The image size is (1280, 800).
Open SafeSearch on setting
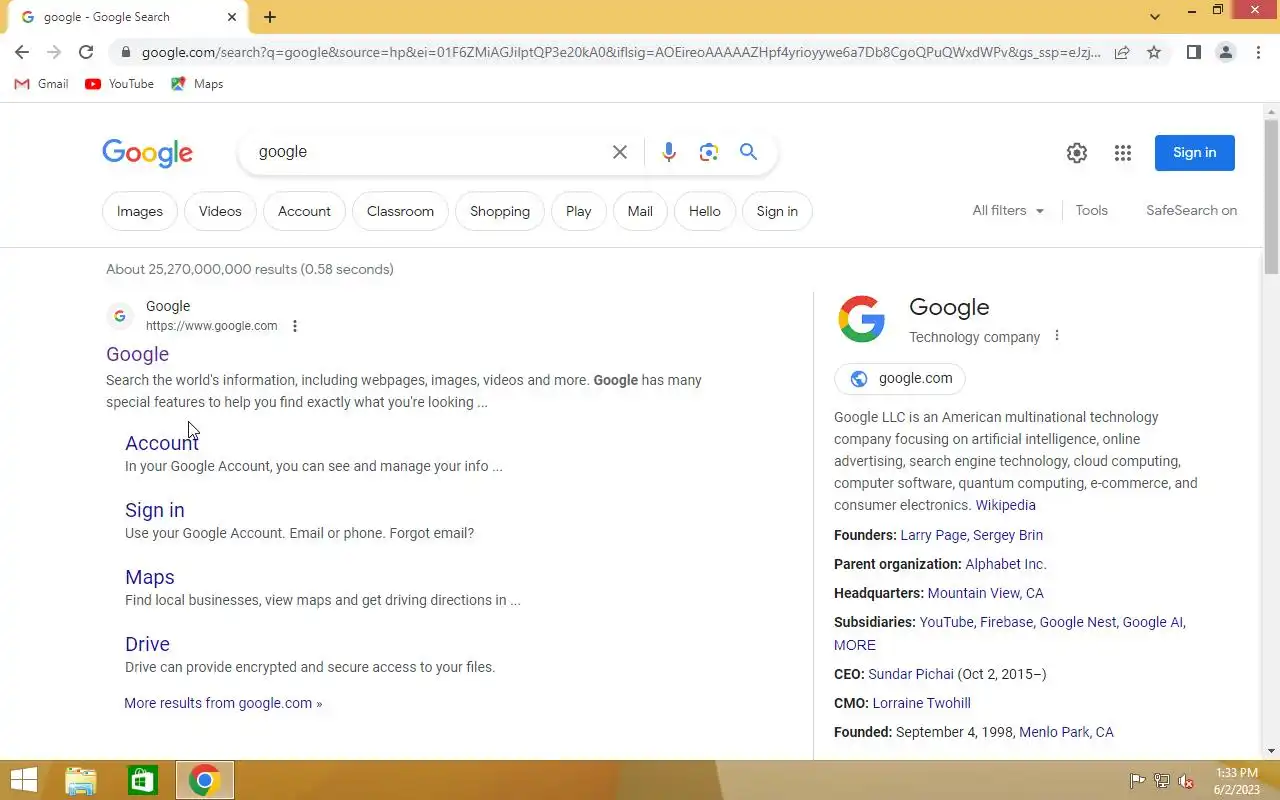(1191, 210)
